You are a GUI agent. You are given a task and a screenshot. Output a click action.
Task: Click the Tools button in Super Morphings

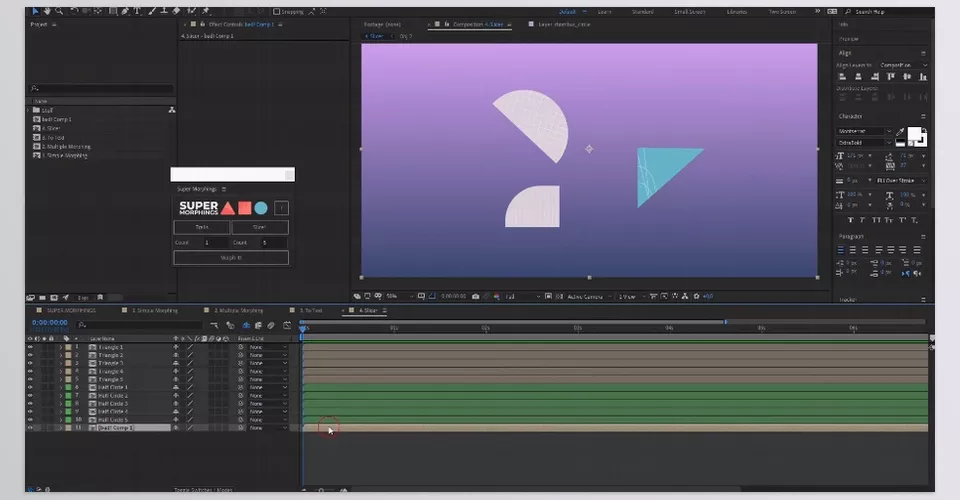tap(202, 227)
